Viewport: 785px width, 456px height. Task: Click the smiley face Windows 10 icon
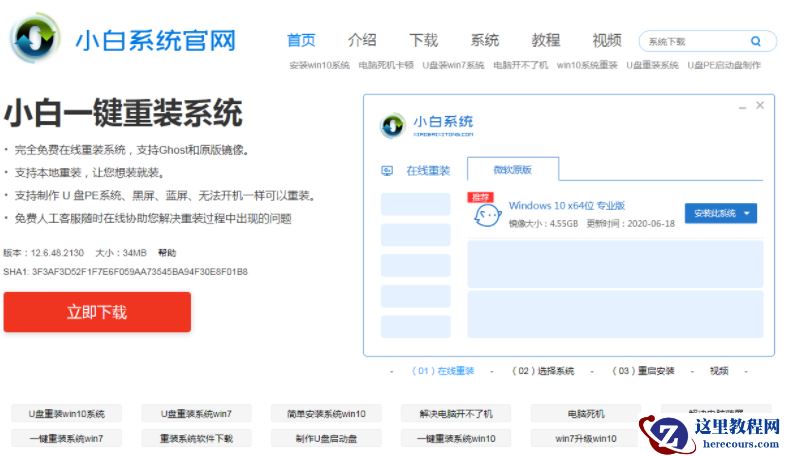(x=487, y=216)
